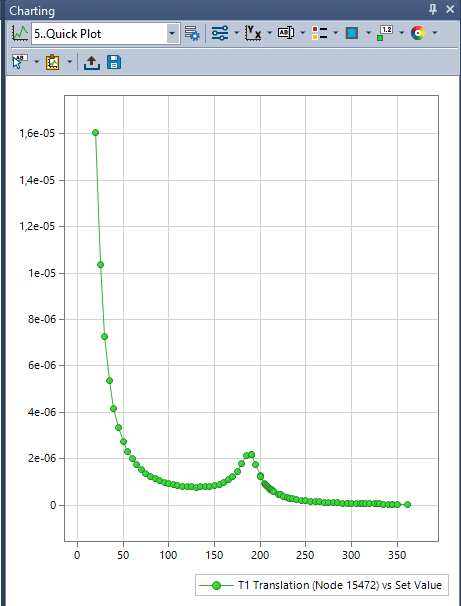This screenshot has height=606, width=461.
Task: Close the Charting pane
Action: point(450,9)
